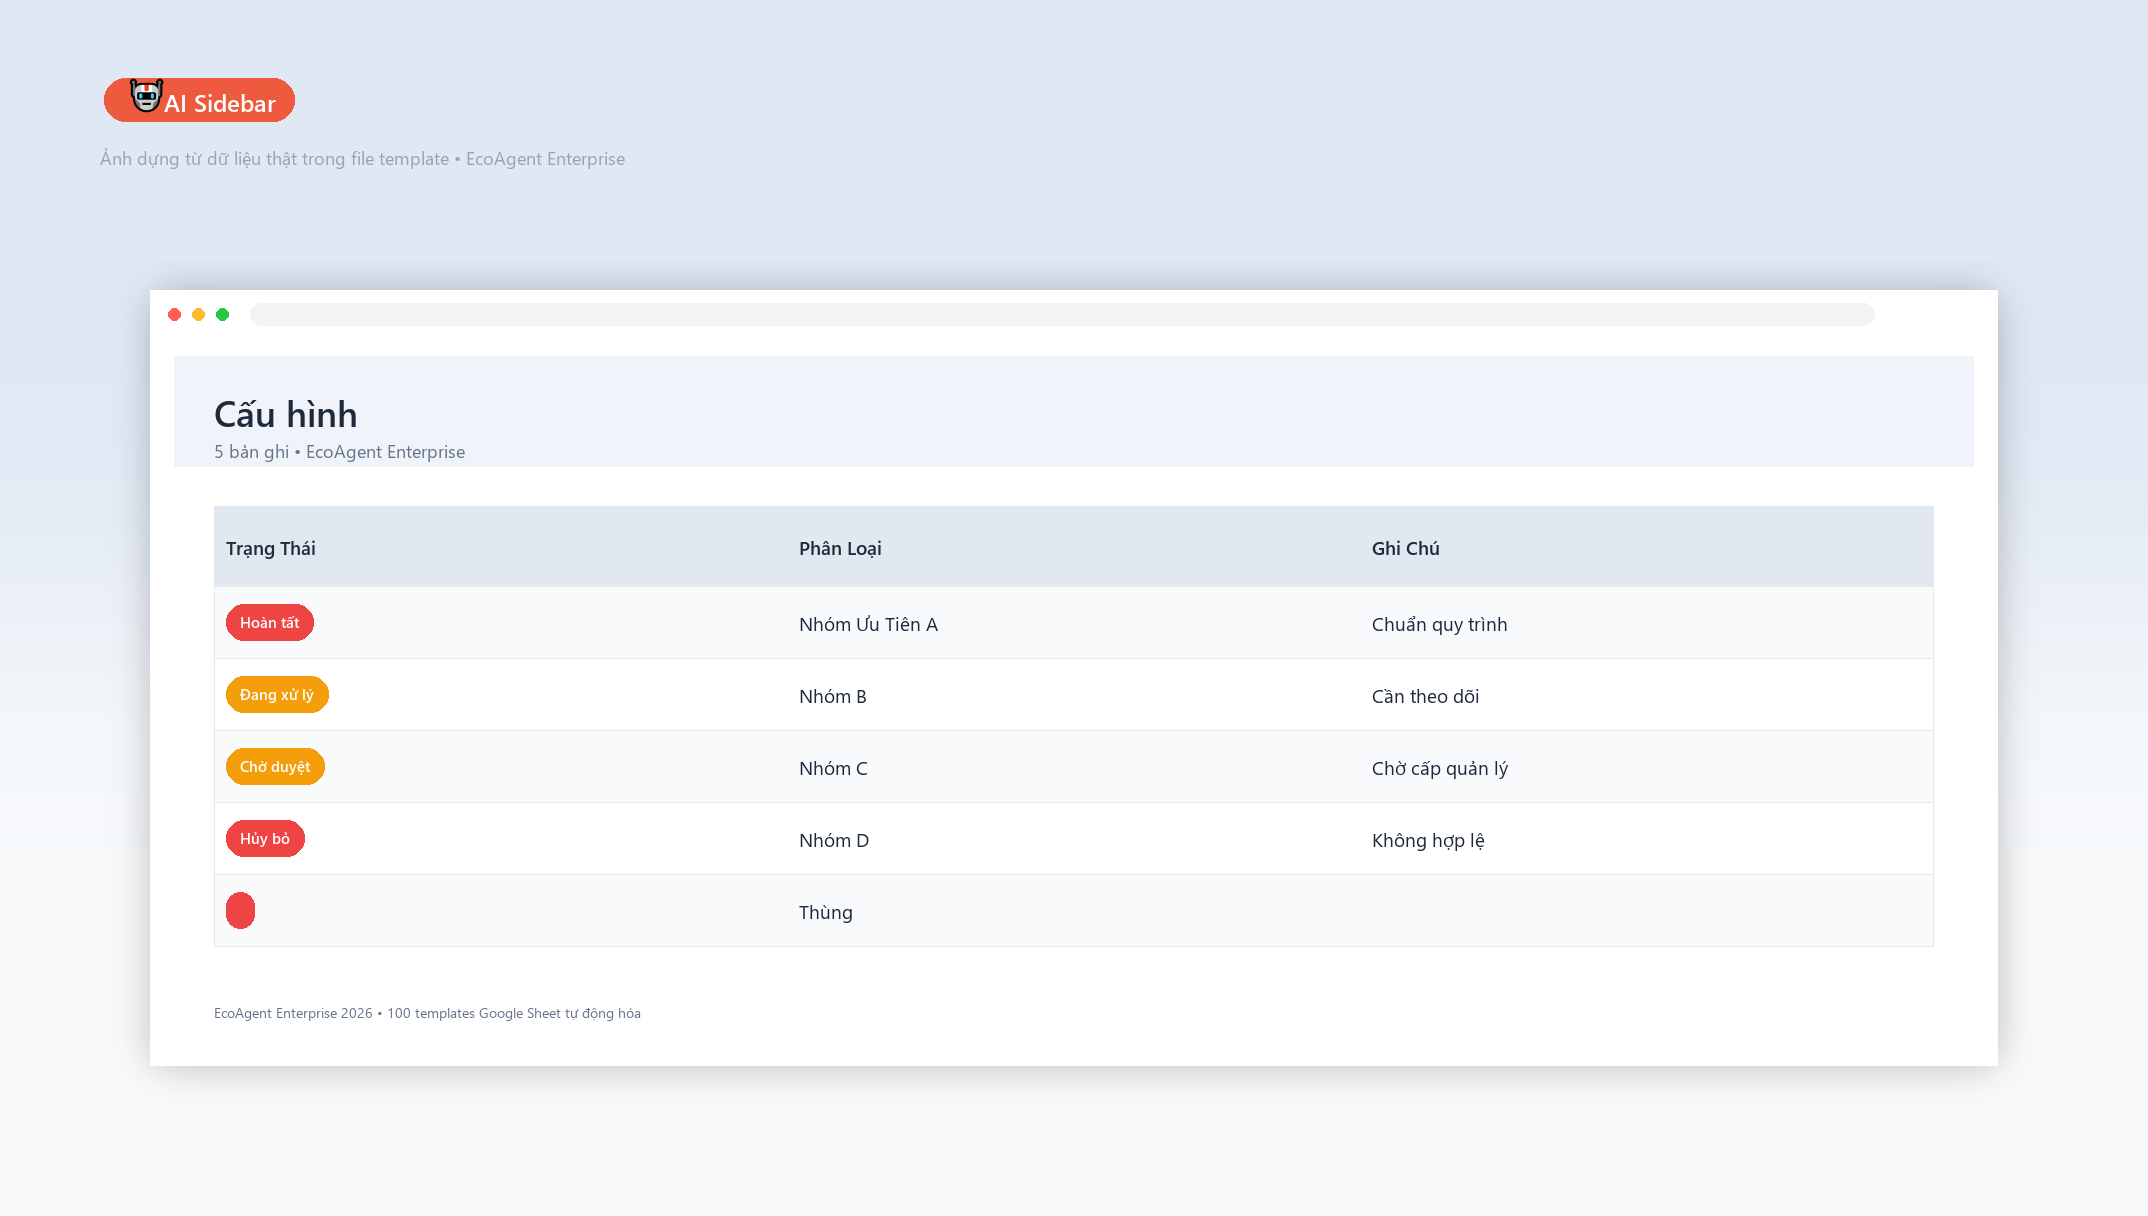This screenshot has height=1216, width=2148.
Task: Click the red Hủy bỏ status badge
Action: tap(265, 838)
